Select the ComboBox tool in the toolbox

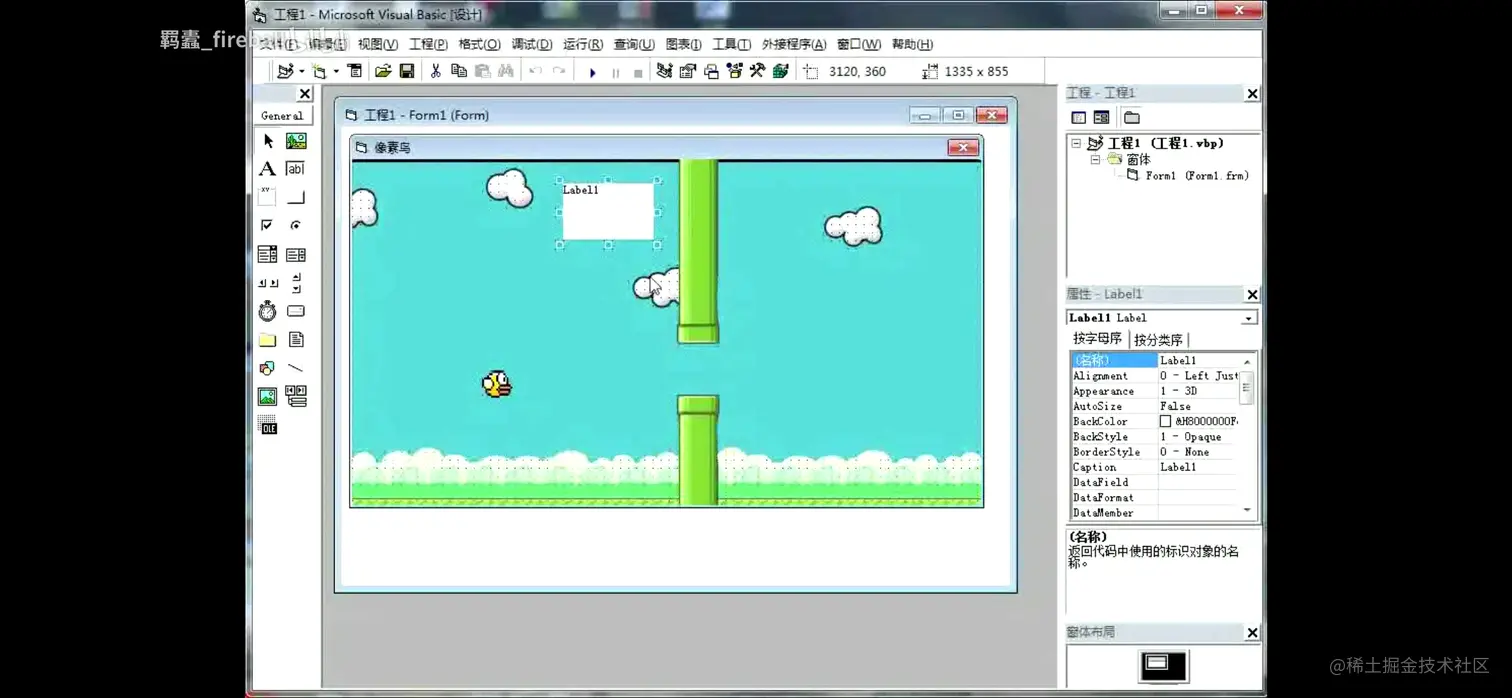tap(268, 254)
